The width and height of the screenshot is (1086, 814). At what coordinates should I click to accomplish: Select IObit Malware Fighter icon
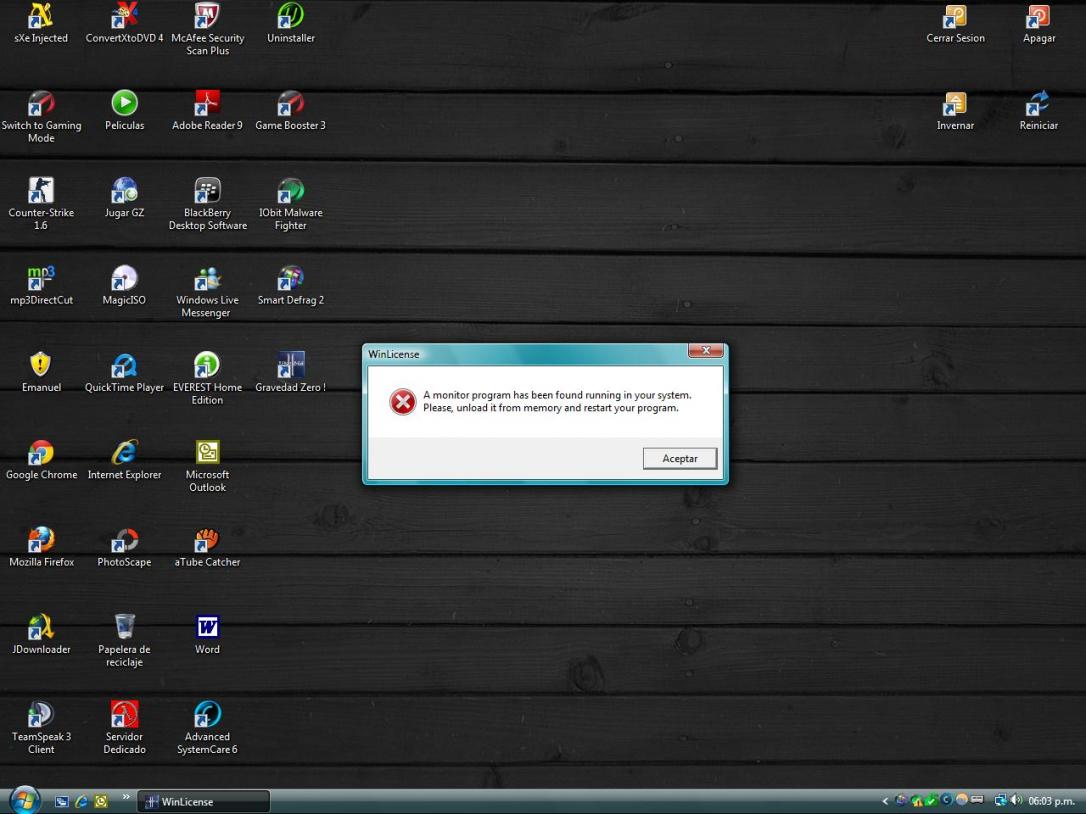pos(291,204)
